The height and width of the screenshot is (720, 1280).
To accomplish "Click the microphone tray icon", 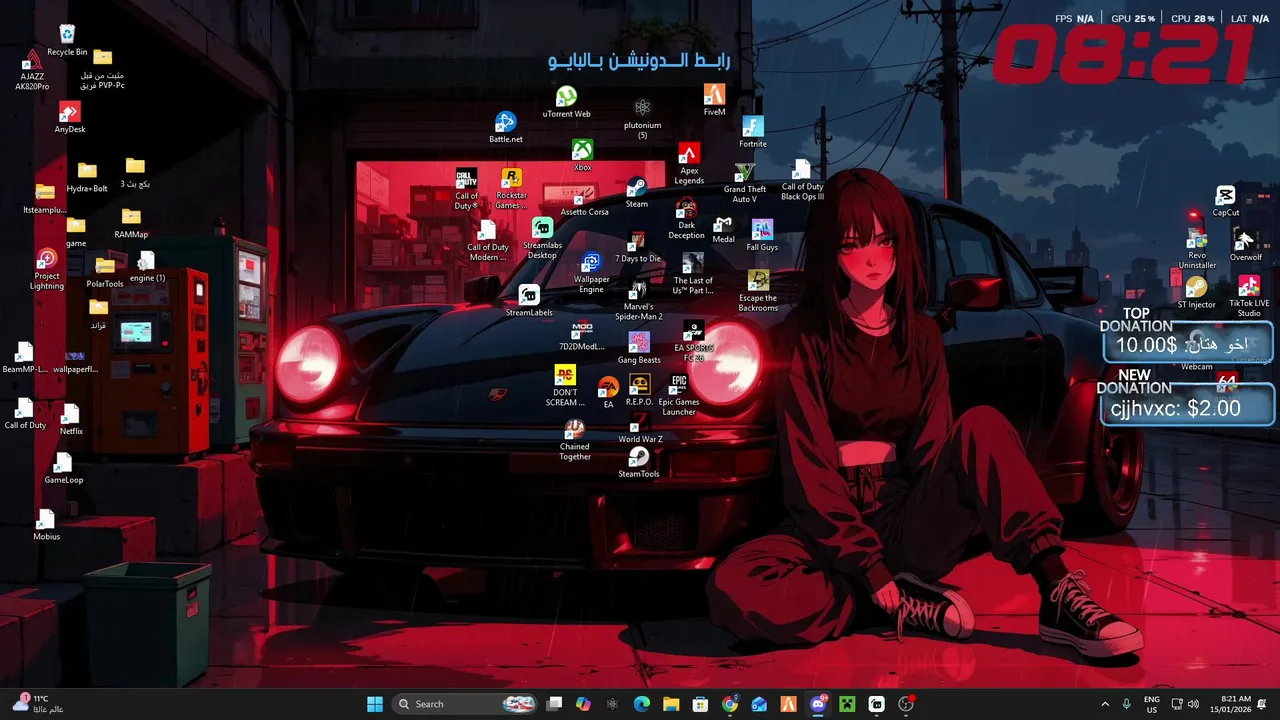I will [1127, 704].
